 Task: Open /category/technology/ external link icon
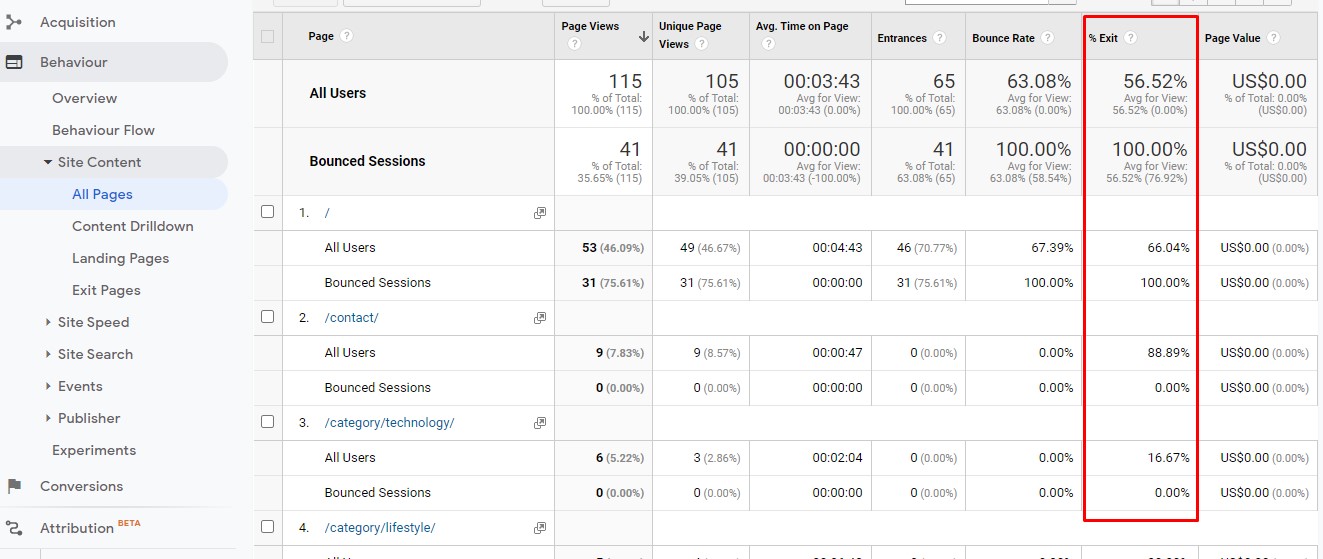(540, 423)
